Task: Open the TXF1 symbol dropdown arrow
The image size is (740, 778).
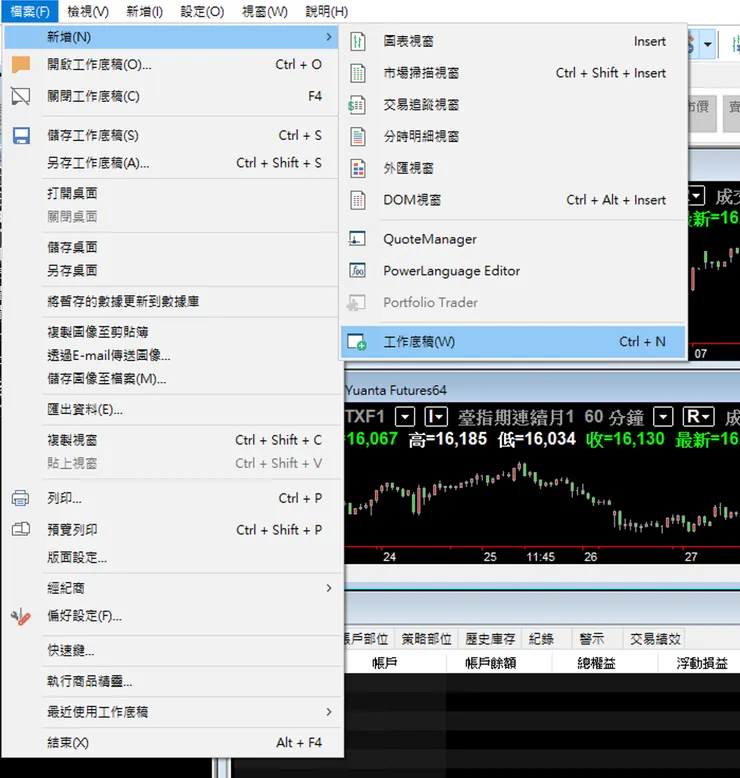Action: point(405,417)
